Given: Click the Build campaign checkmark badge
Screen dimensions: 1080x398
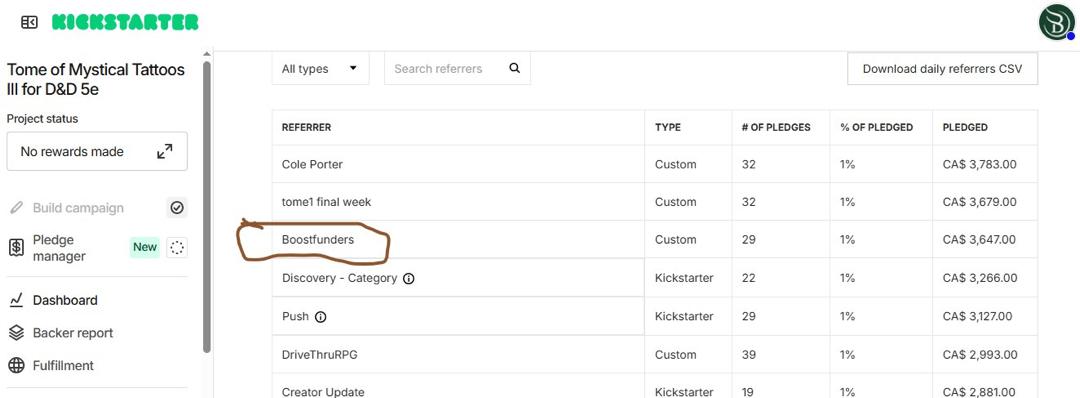Looking at the screenshot, I should [177, 208].
